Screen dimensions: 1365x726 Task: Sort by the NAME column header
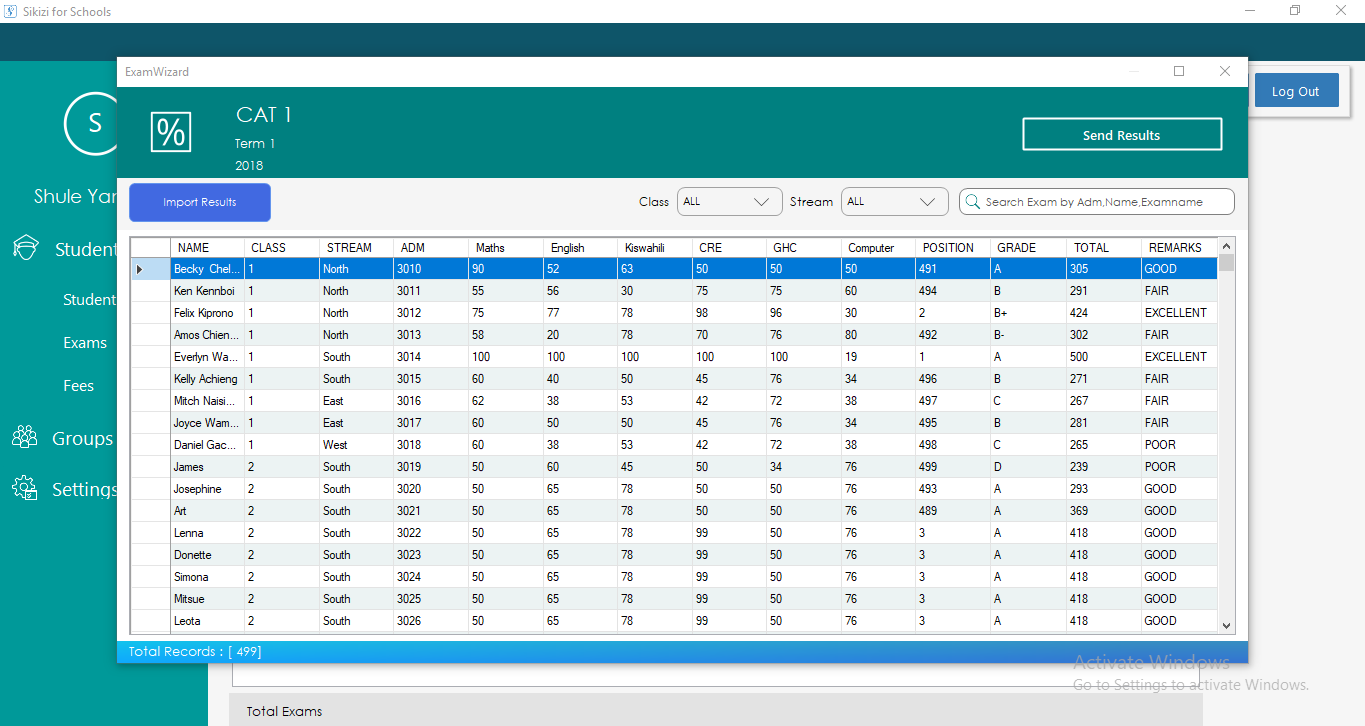coord(207,247)
